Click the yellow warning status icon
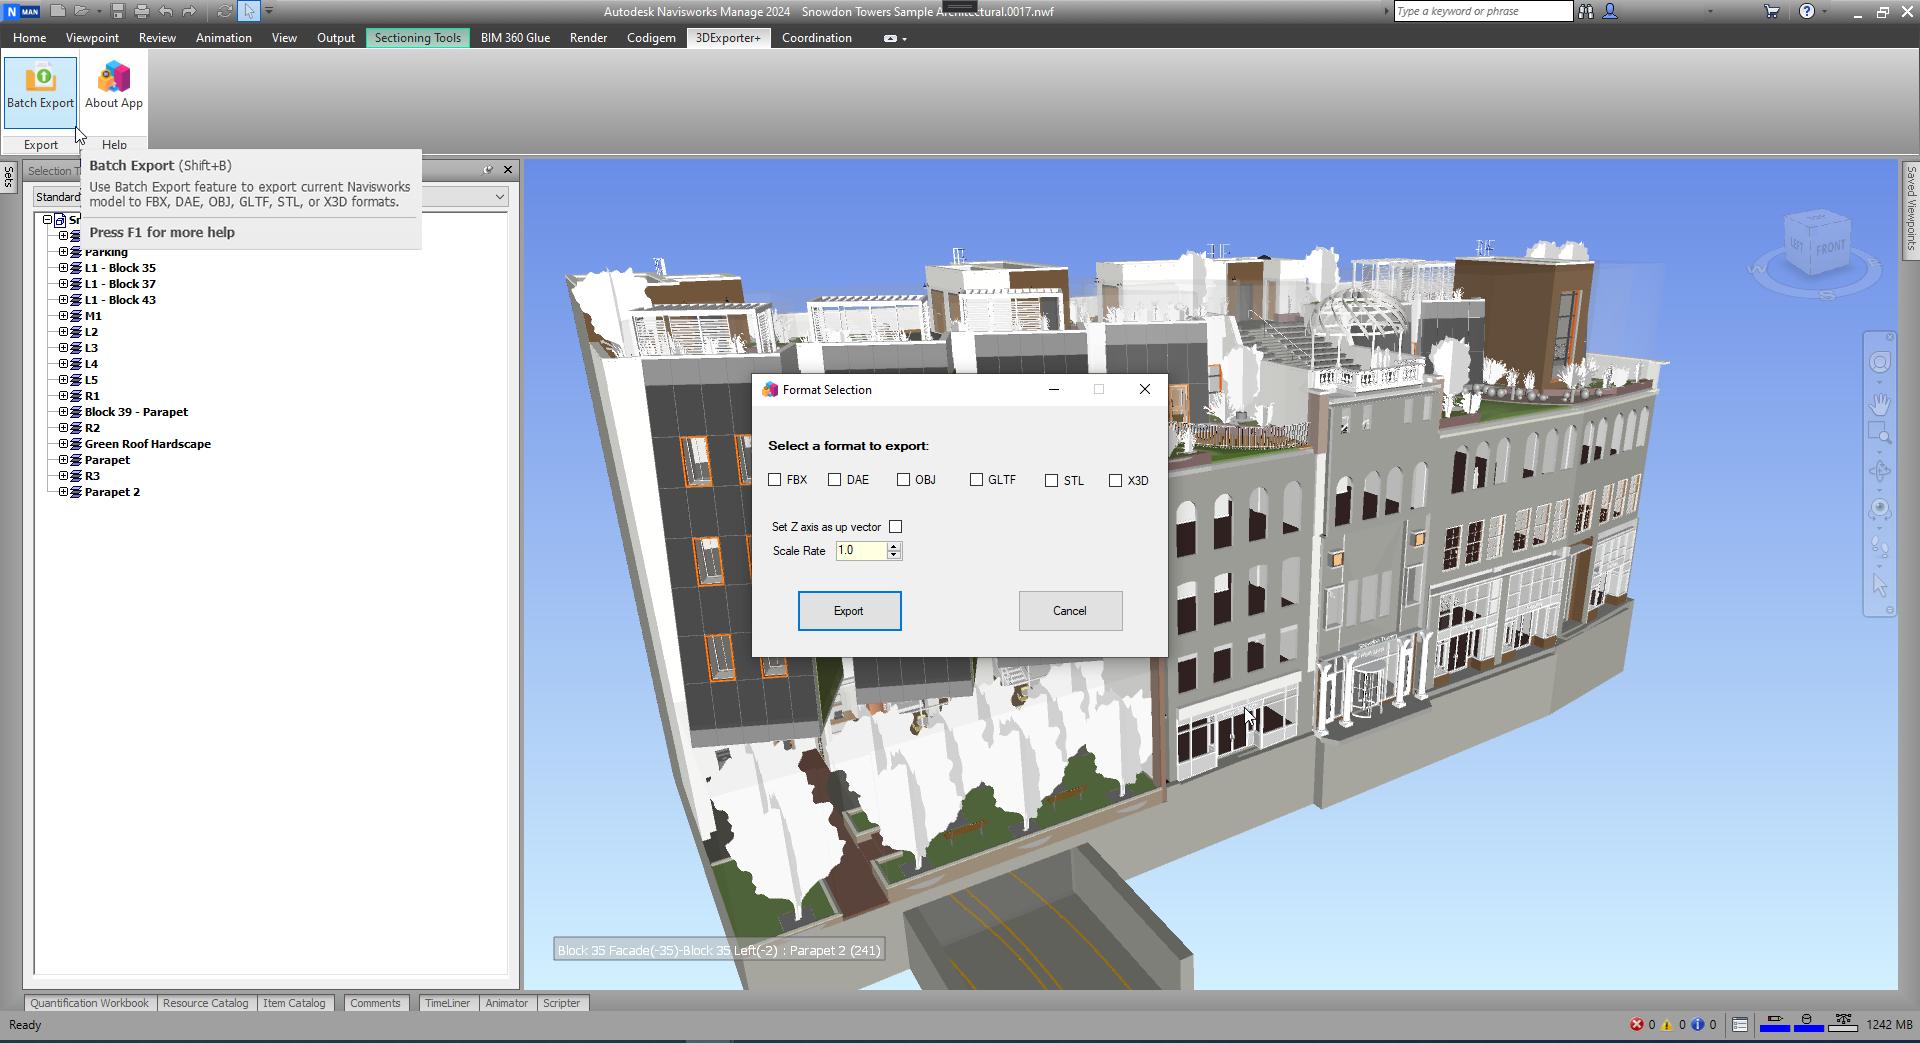The width and height of the screenshot is (1920, 1043). pos(1667,1024)
